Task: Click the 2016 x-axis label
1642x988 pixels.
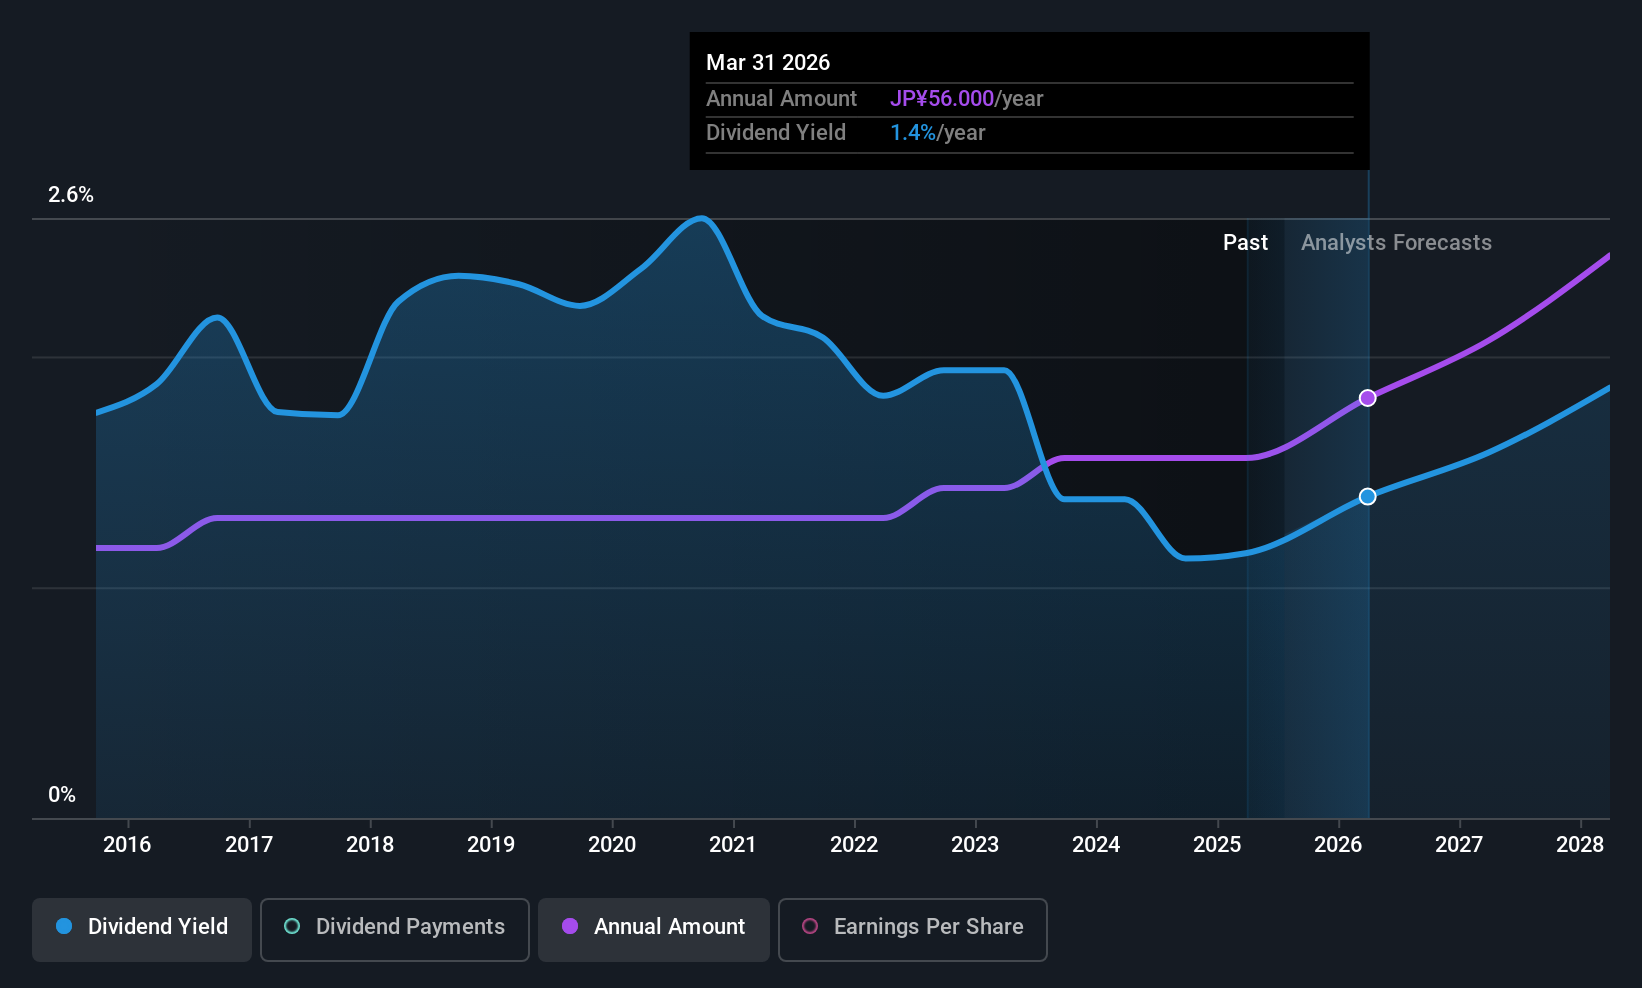Action: (x=127, y=845)
